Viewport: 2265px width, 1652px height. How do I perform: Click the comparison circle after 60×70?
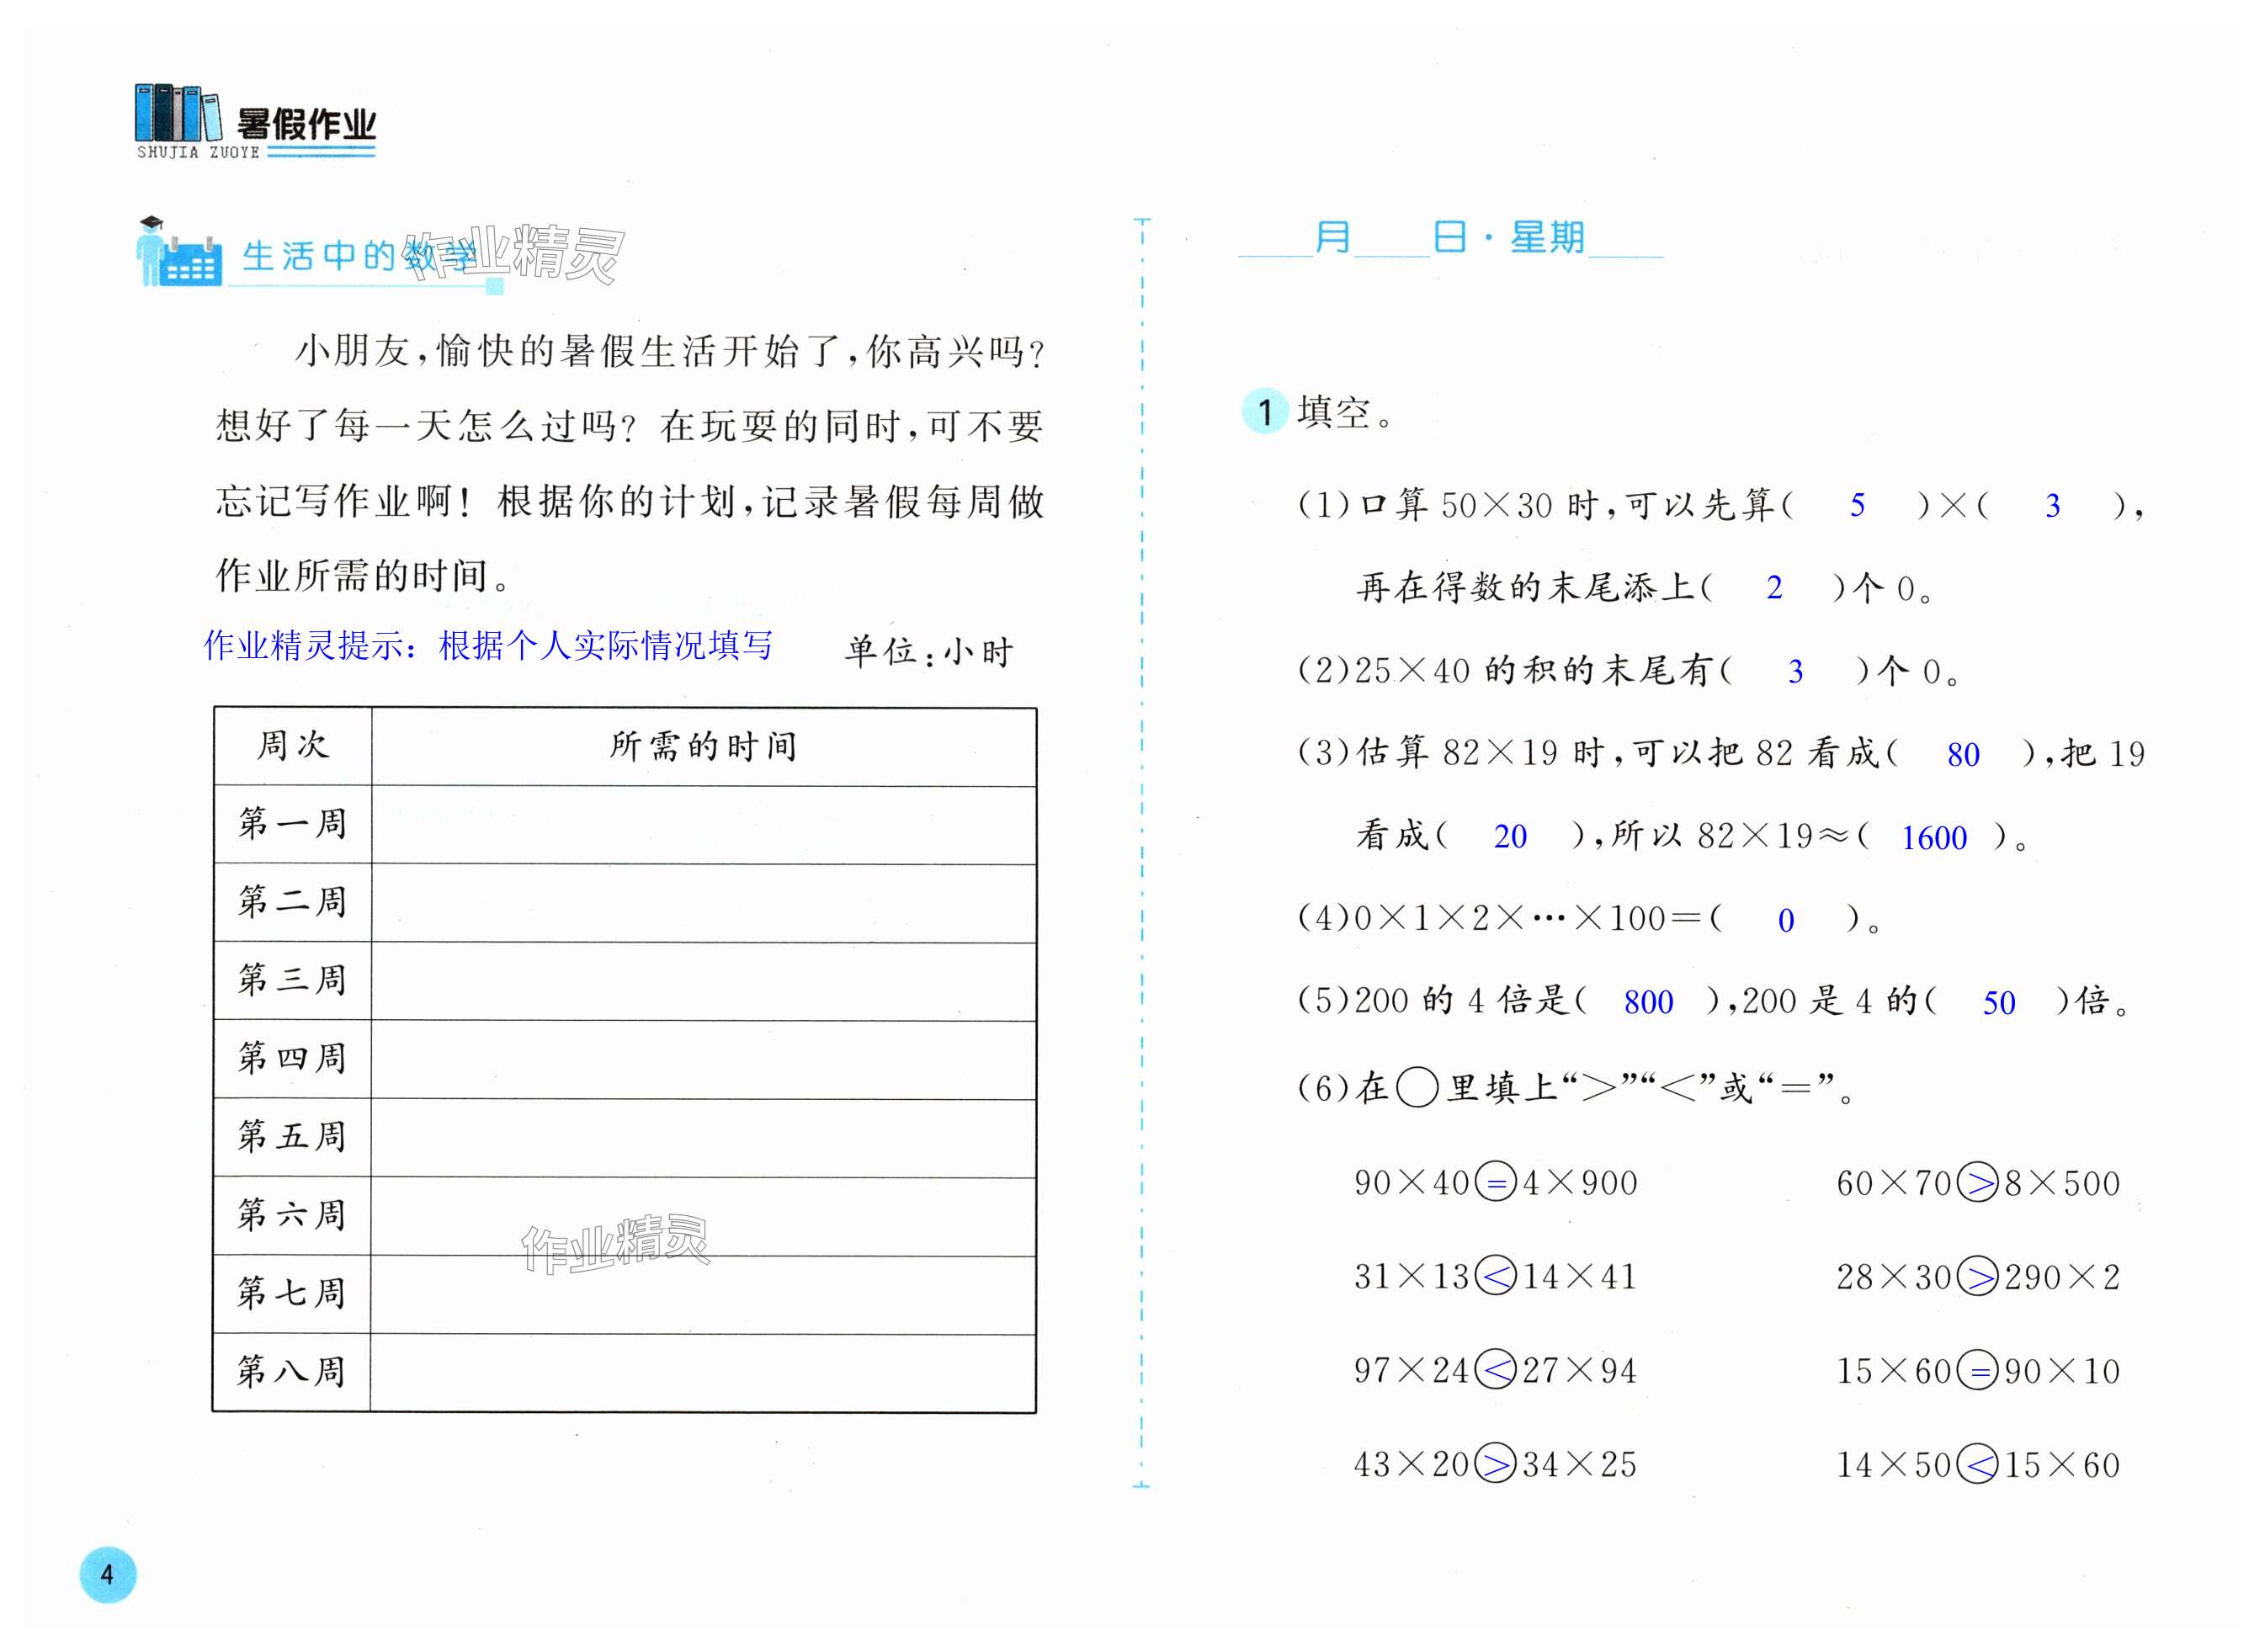coord(1977,1183)
